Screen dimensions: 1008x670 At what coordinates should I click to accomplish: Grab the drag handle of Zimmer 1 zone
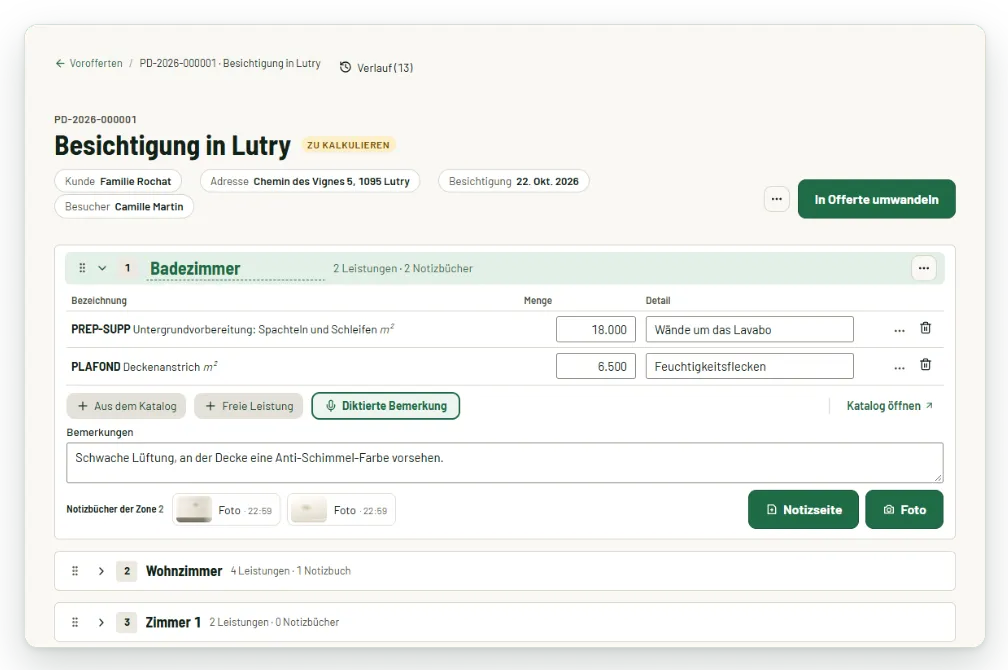point(75,622)
